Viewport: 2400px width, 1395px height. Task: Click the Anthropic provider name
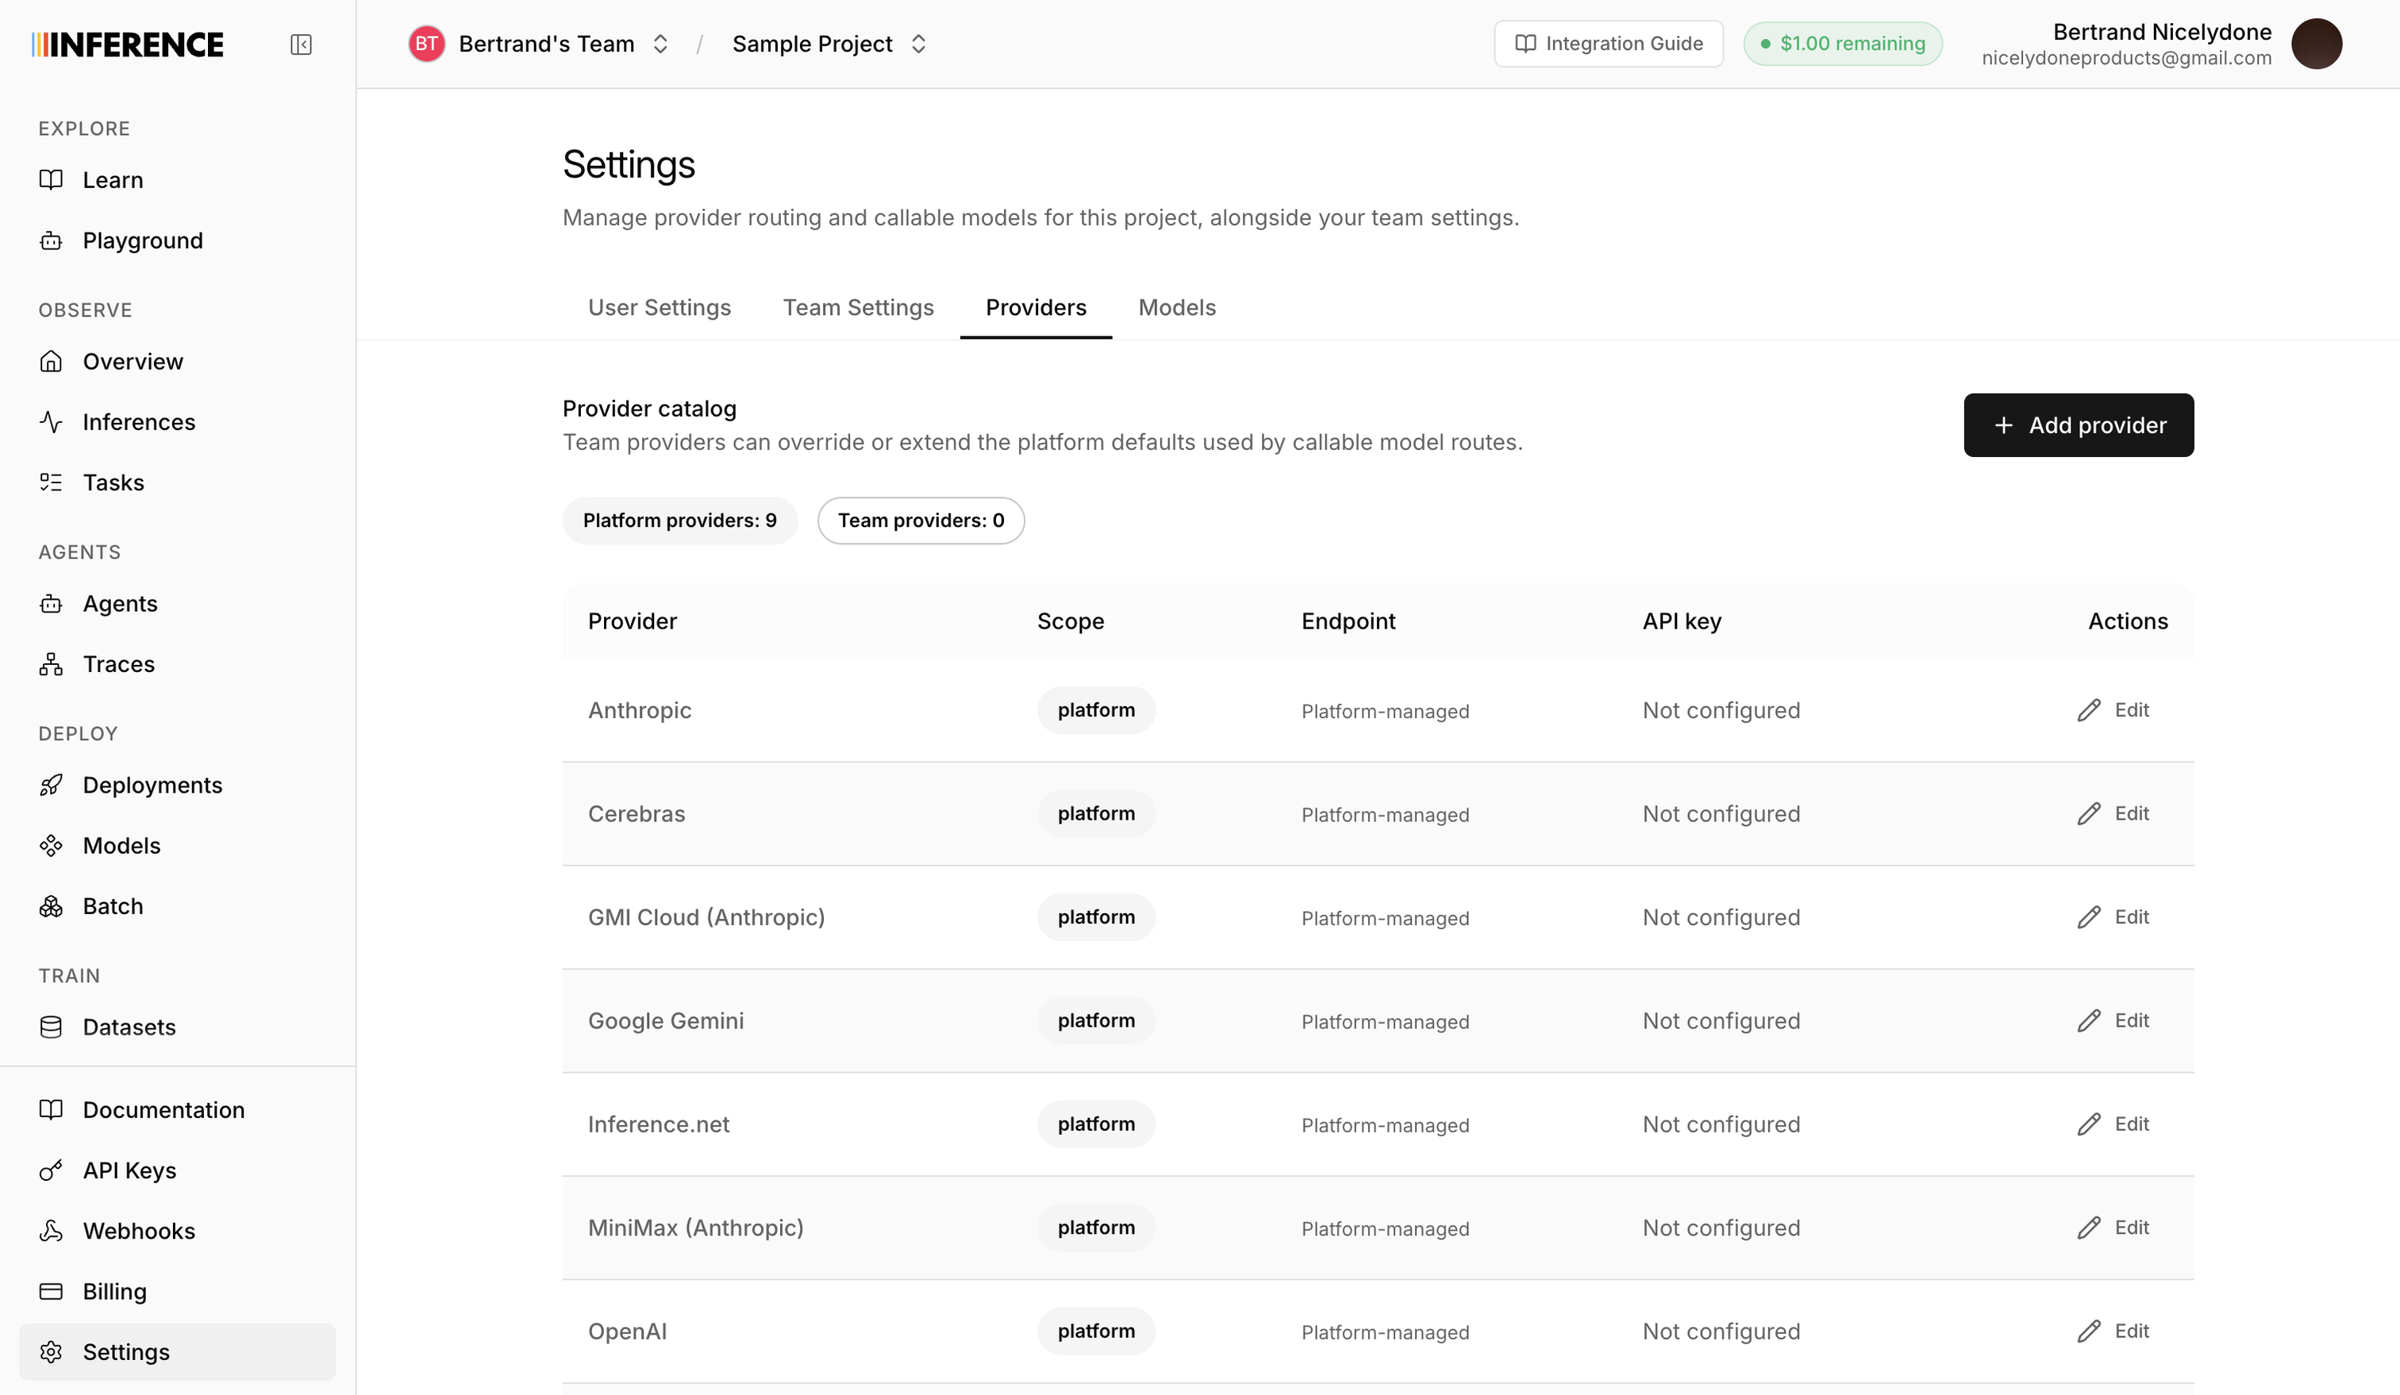coord(639,710)
